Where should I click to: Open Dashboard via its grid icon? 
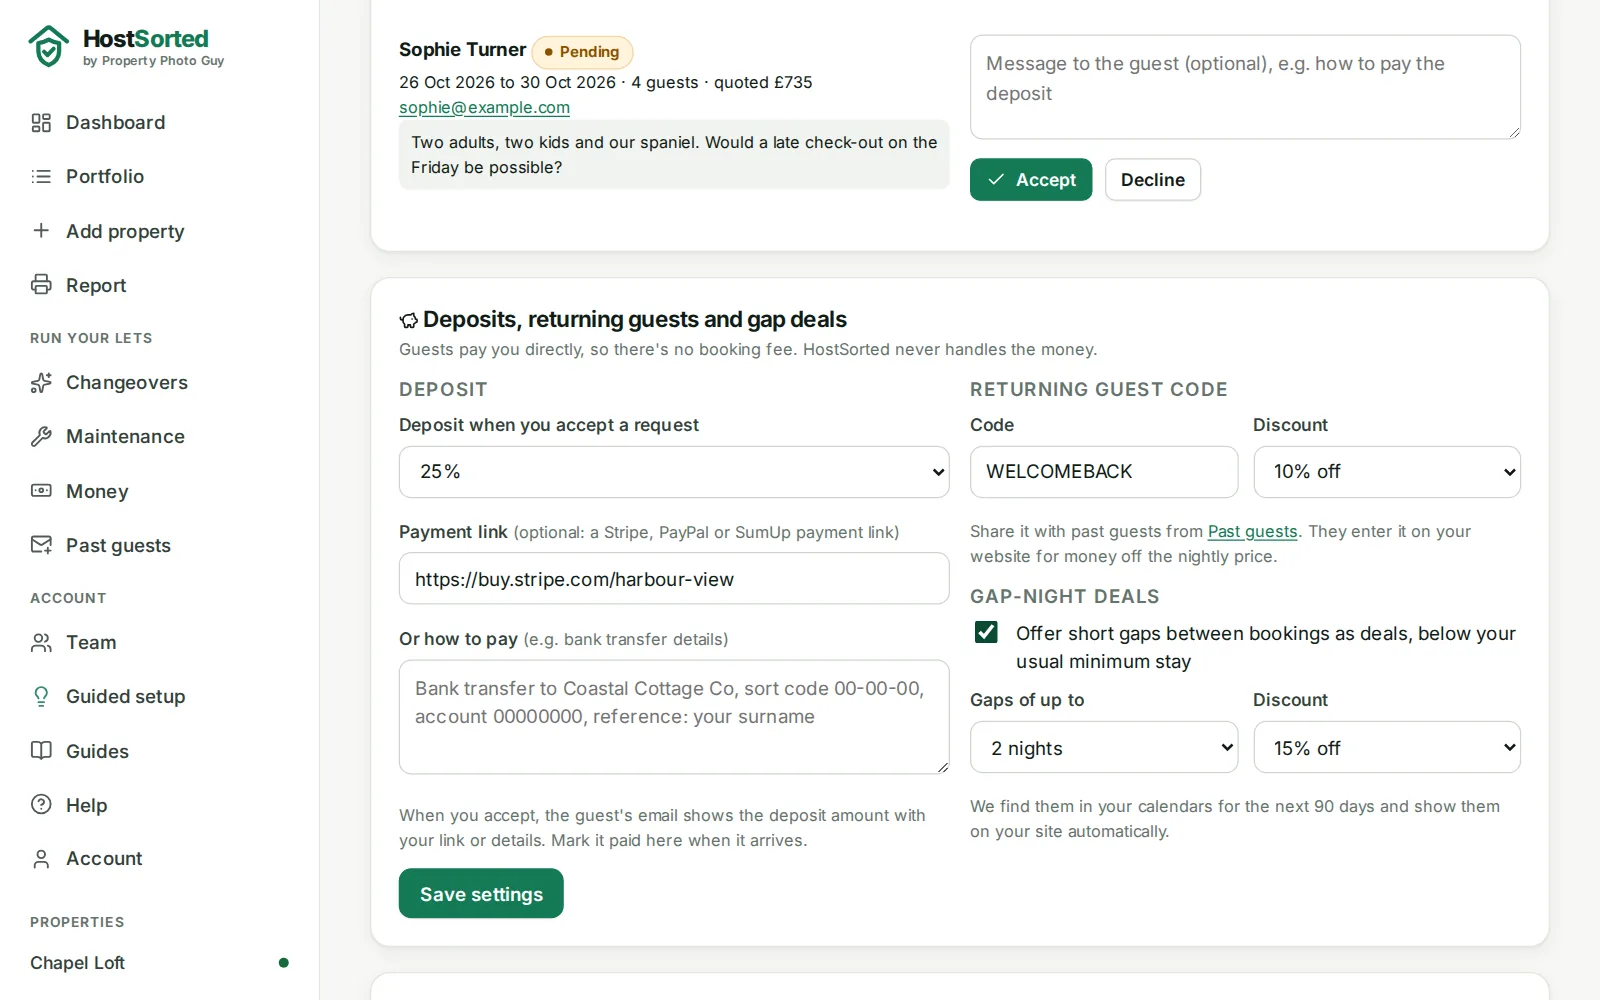click(x=41, y=123)
